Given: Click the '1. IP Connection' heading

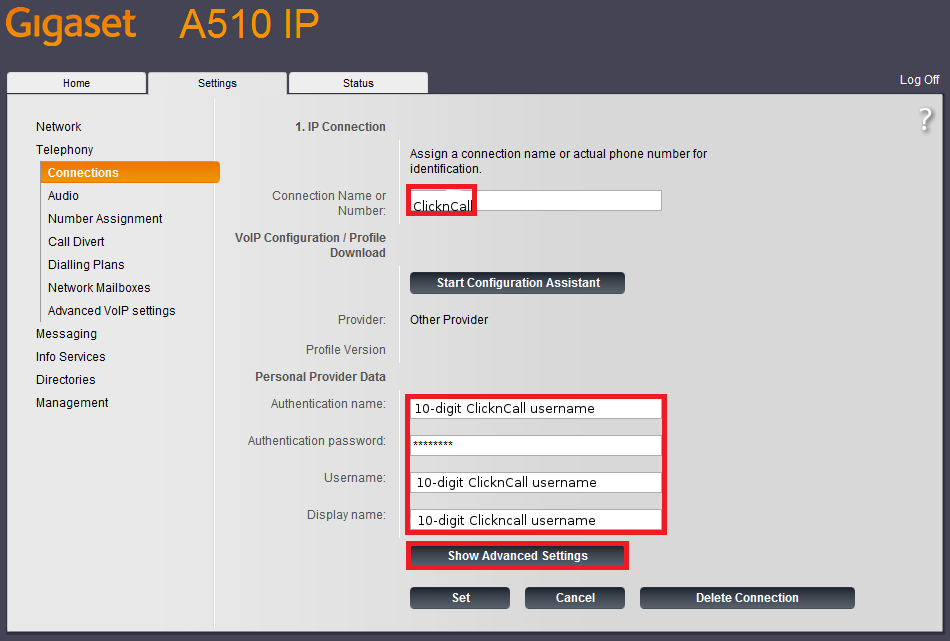Looking at the screenshot, I should tap(340, 127).
